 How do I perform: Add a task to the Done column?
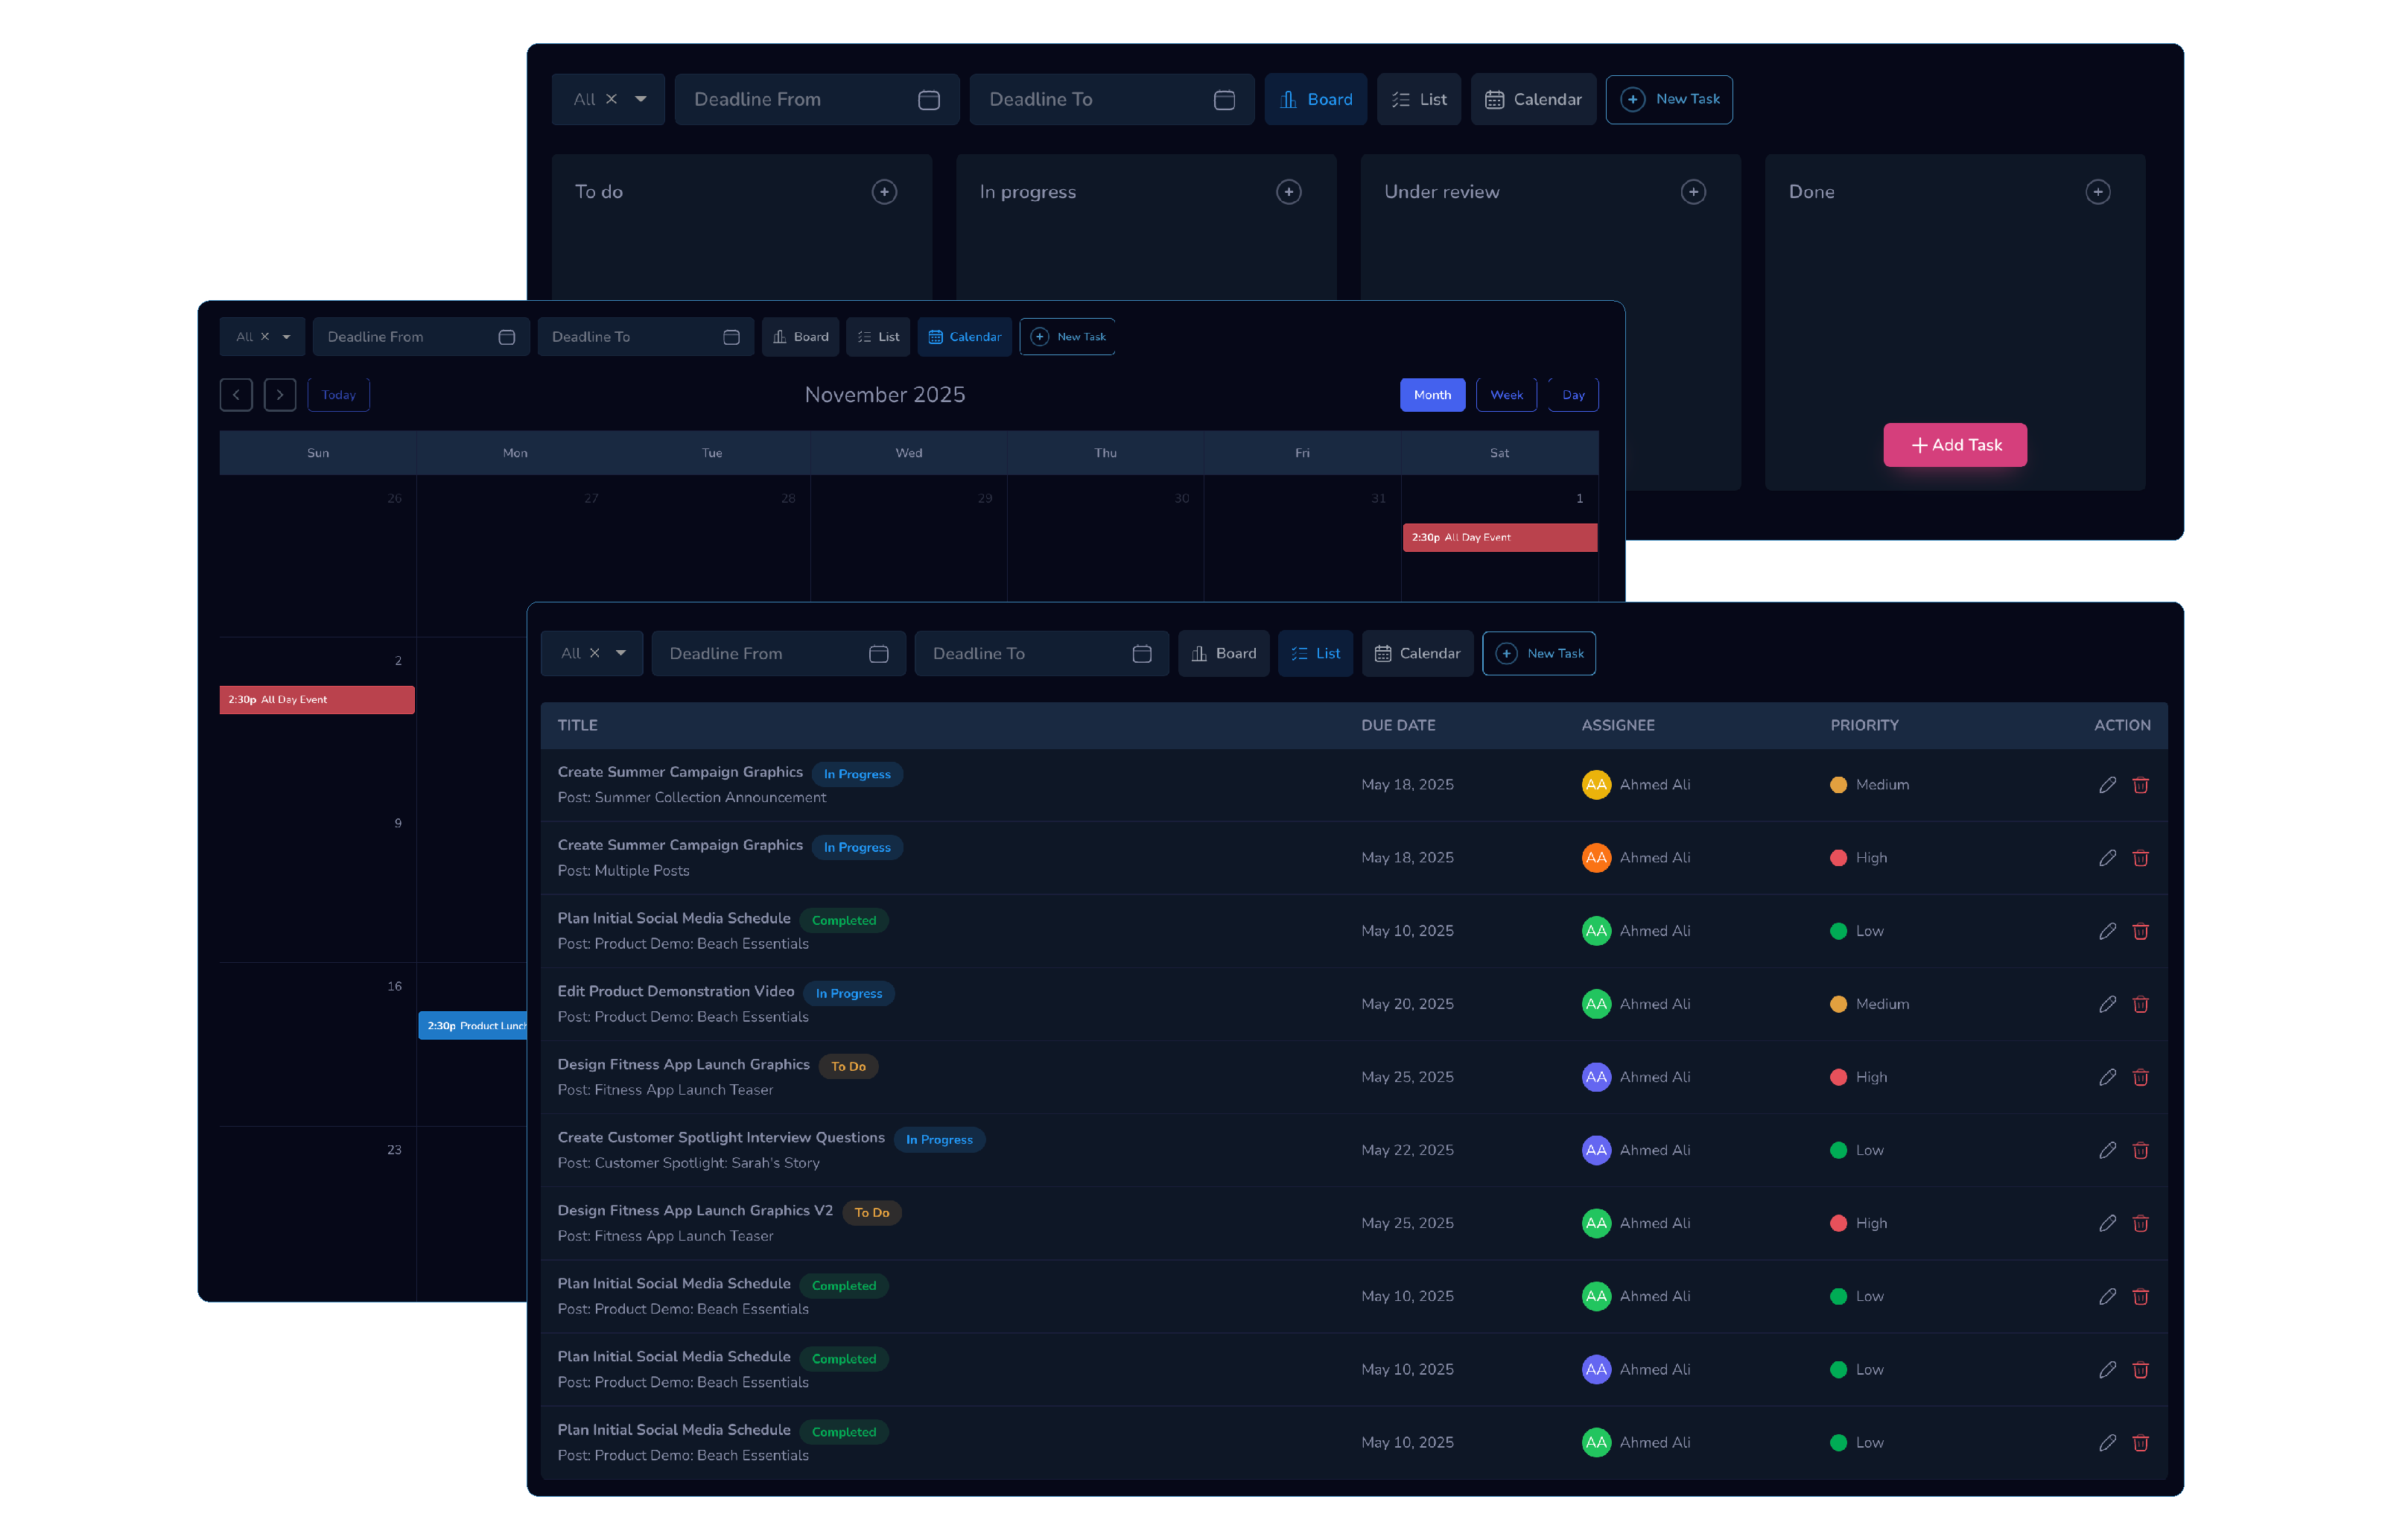tap(2098, 192)
